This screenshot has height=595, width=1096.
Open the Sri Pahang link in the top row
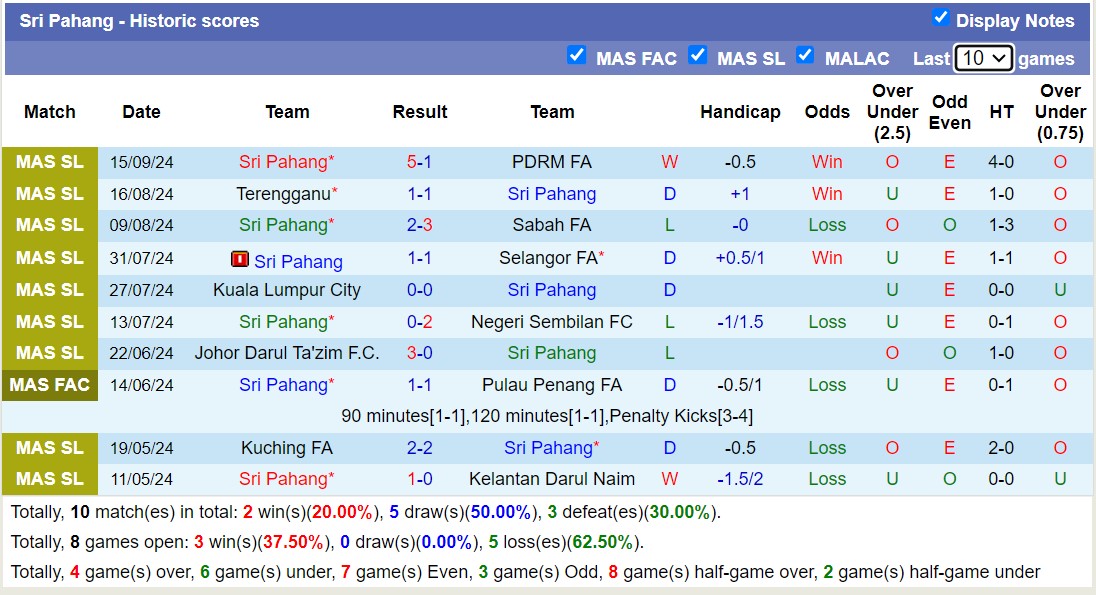coord(285,161)
